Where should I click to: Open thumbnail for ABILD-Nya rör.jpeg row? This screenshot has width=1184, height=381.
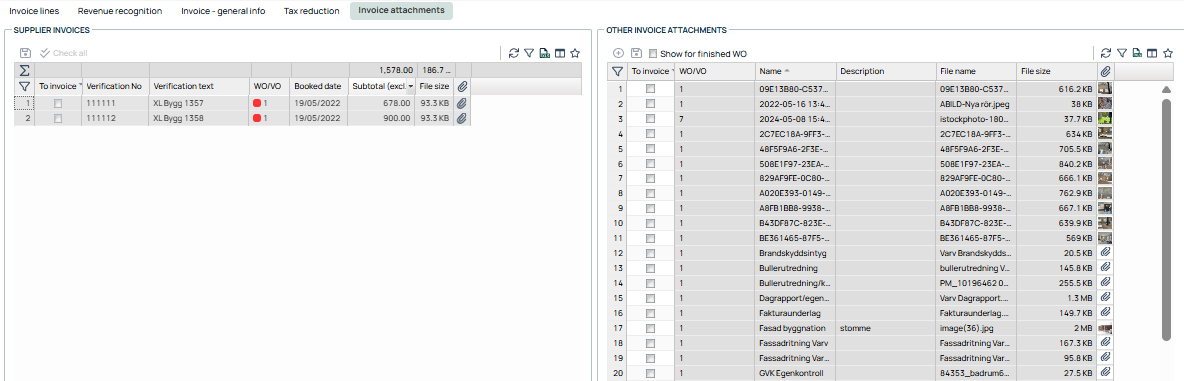point(1105,103)
